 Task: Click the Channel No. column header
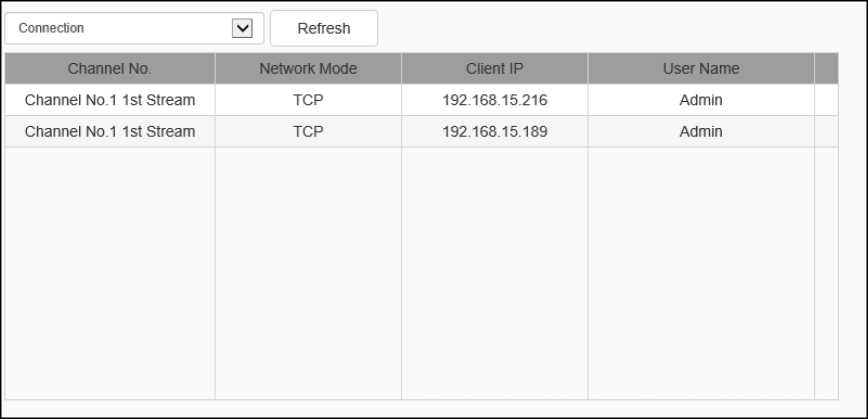pyautogui.click(x=109, y=69)
